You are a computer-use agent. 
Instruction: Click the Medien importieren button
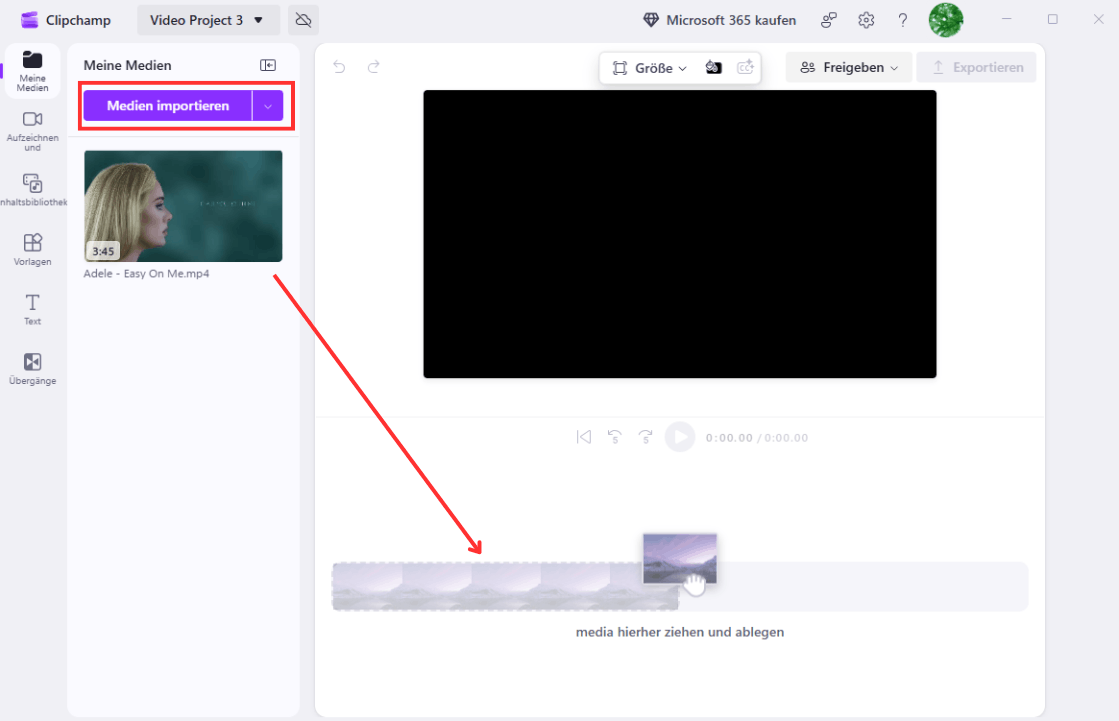pos(168,106)
